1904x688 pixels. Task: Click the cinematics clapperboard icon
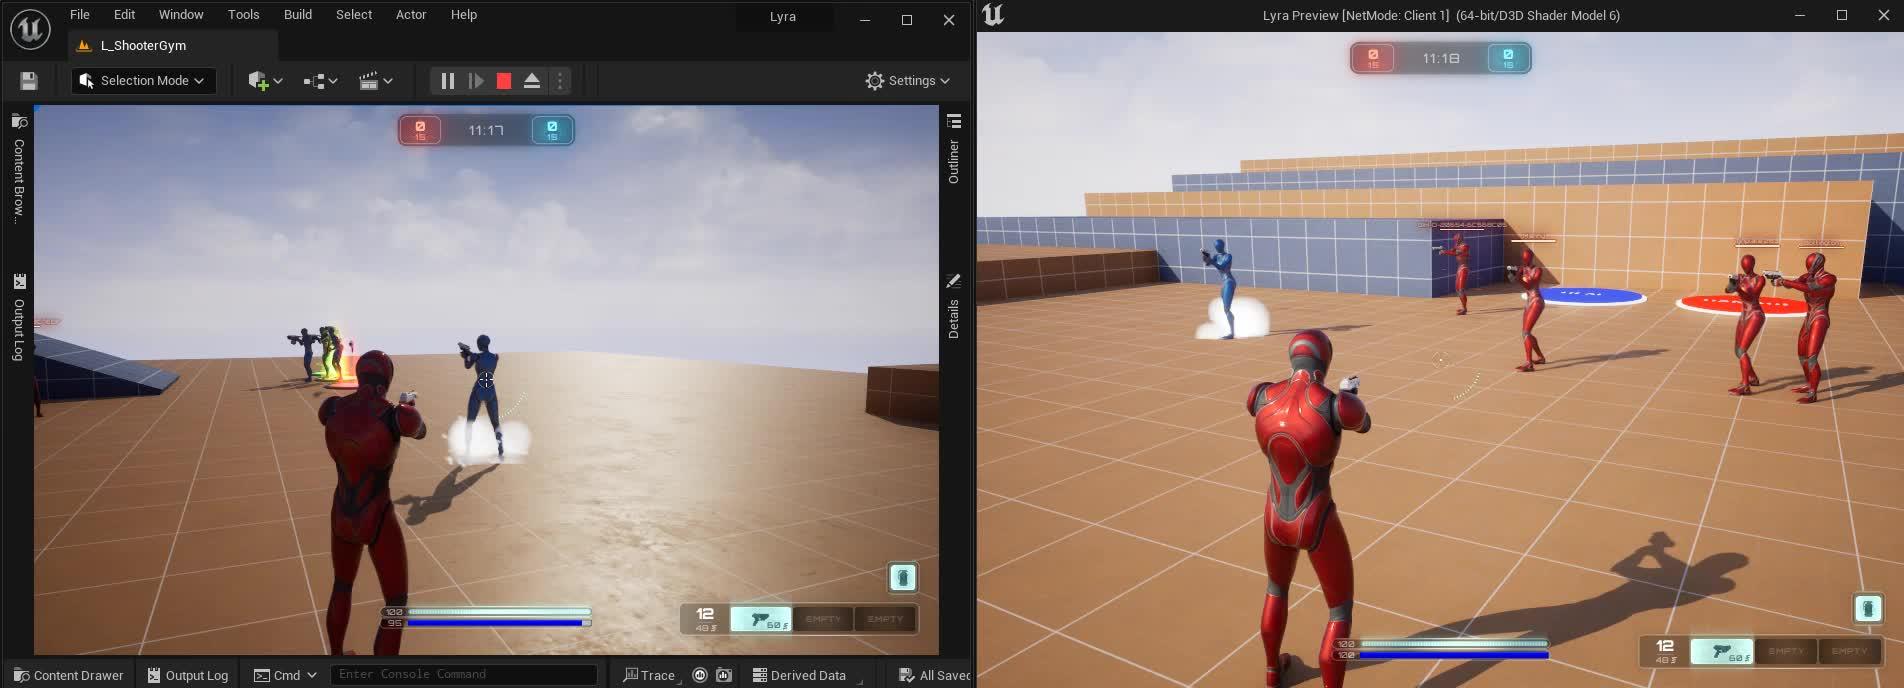pyautogui.click(x=369, y=81)
